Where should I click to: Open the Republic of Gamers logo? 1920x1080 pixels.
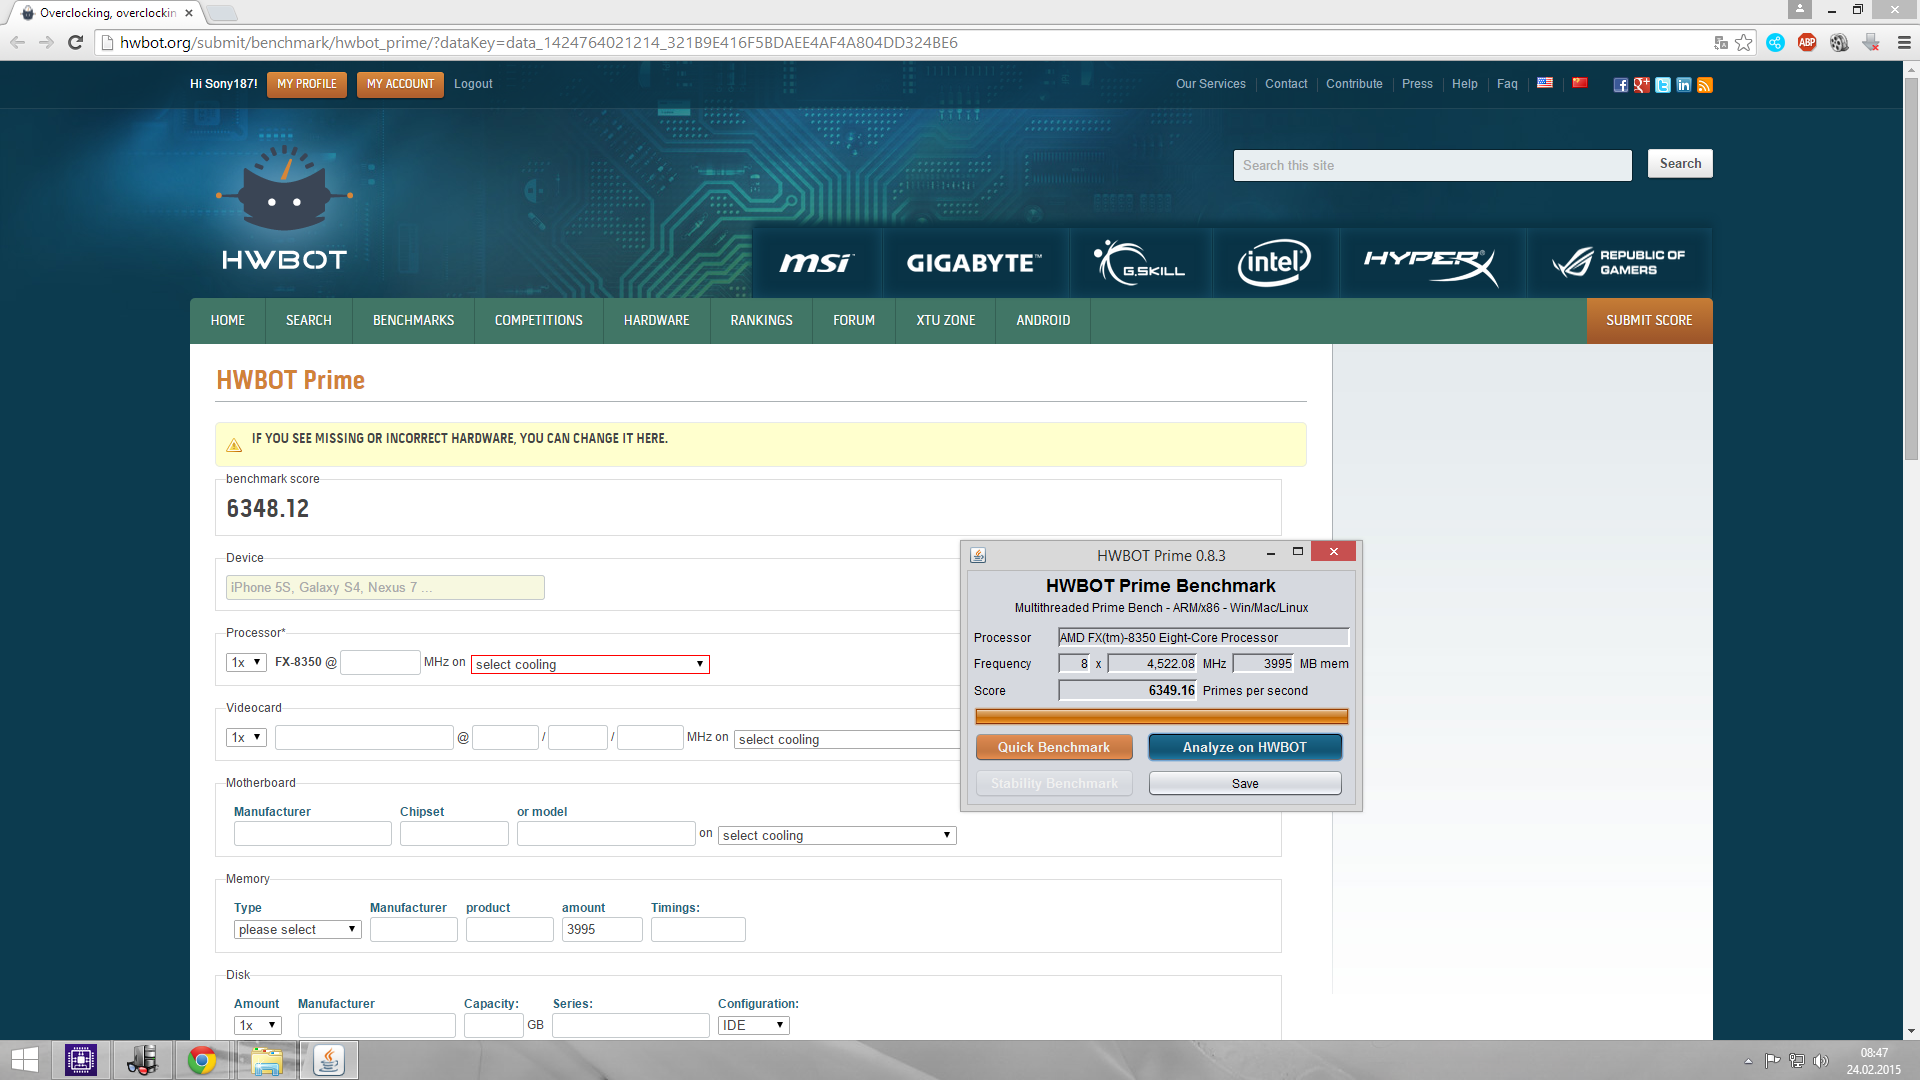(1619, 263)
